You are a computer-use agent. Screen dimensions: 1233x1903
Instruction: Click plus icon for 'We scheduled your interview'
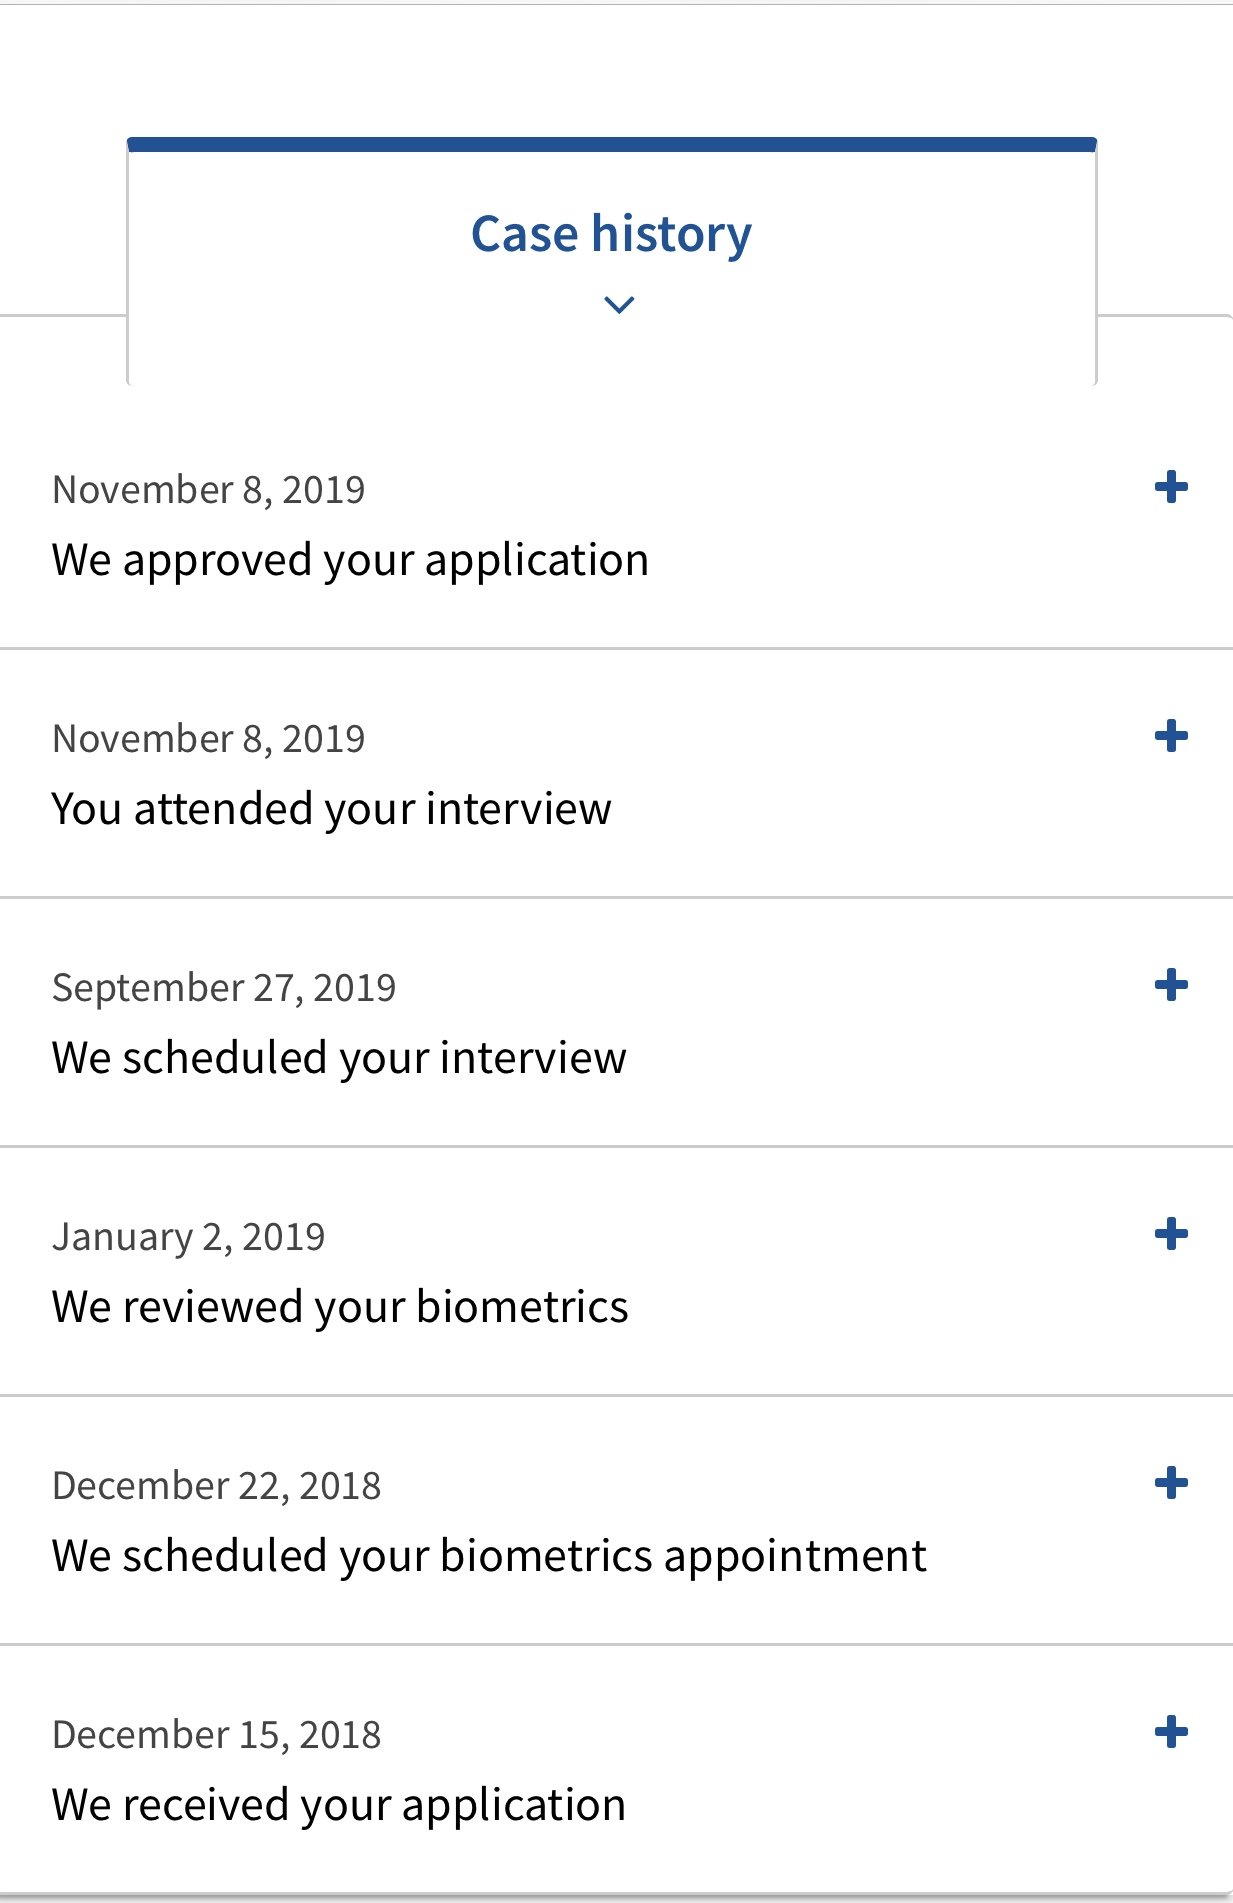point(1171,986)
